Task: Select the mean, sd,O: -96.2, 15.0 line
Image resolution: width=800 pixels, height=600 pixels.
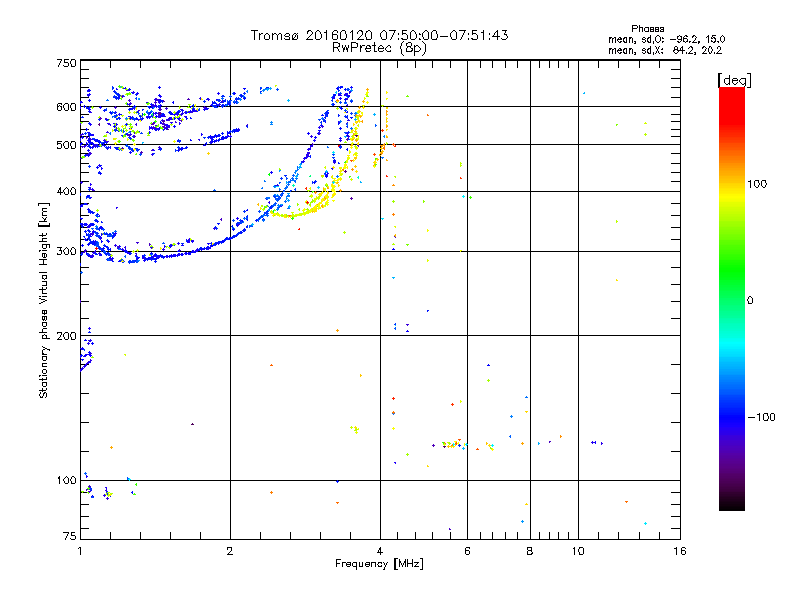Action: (x=666, y=39)
